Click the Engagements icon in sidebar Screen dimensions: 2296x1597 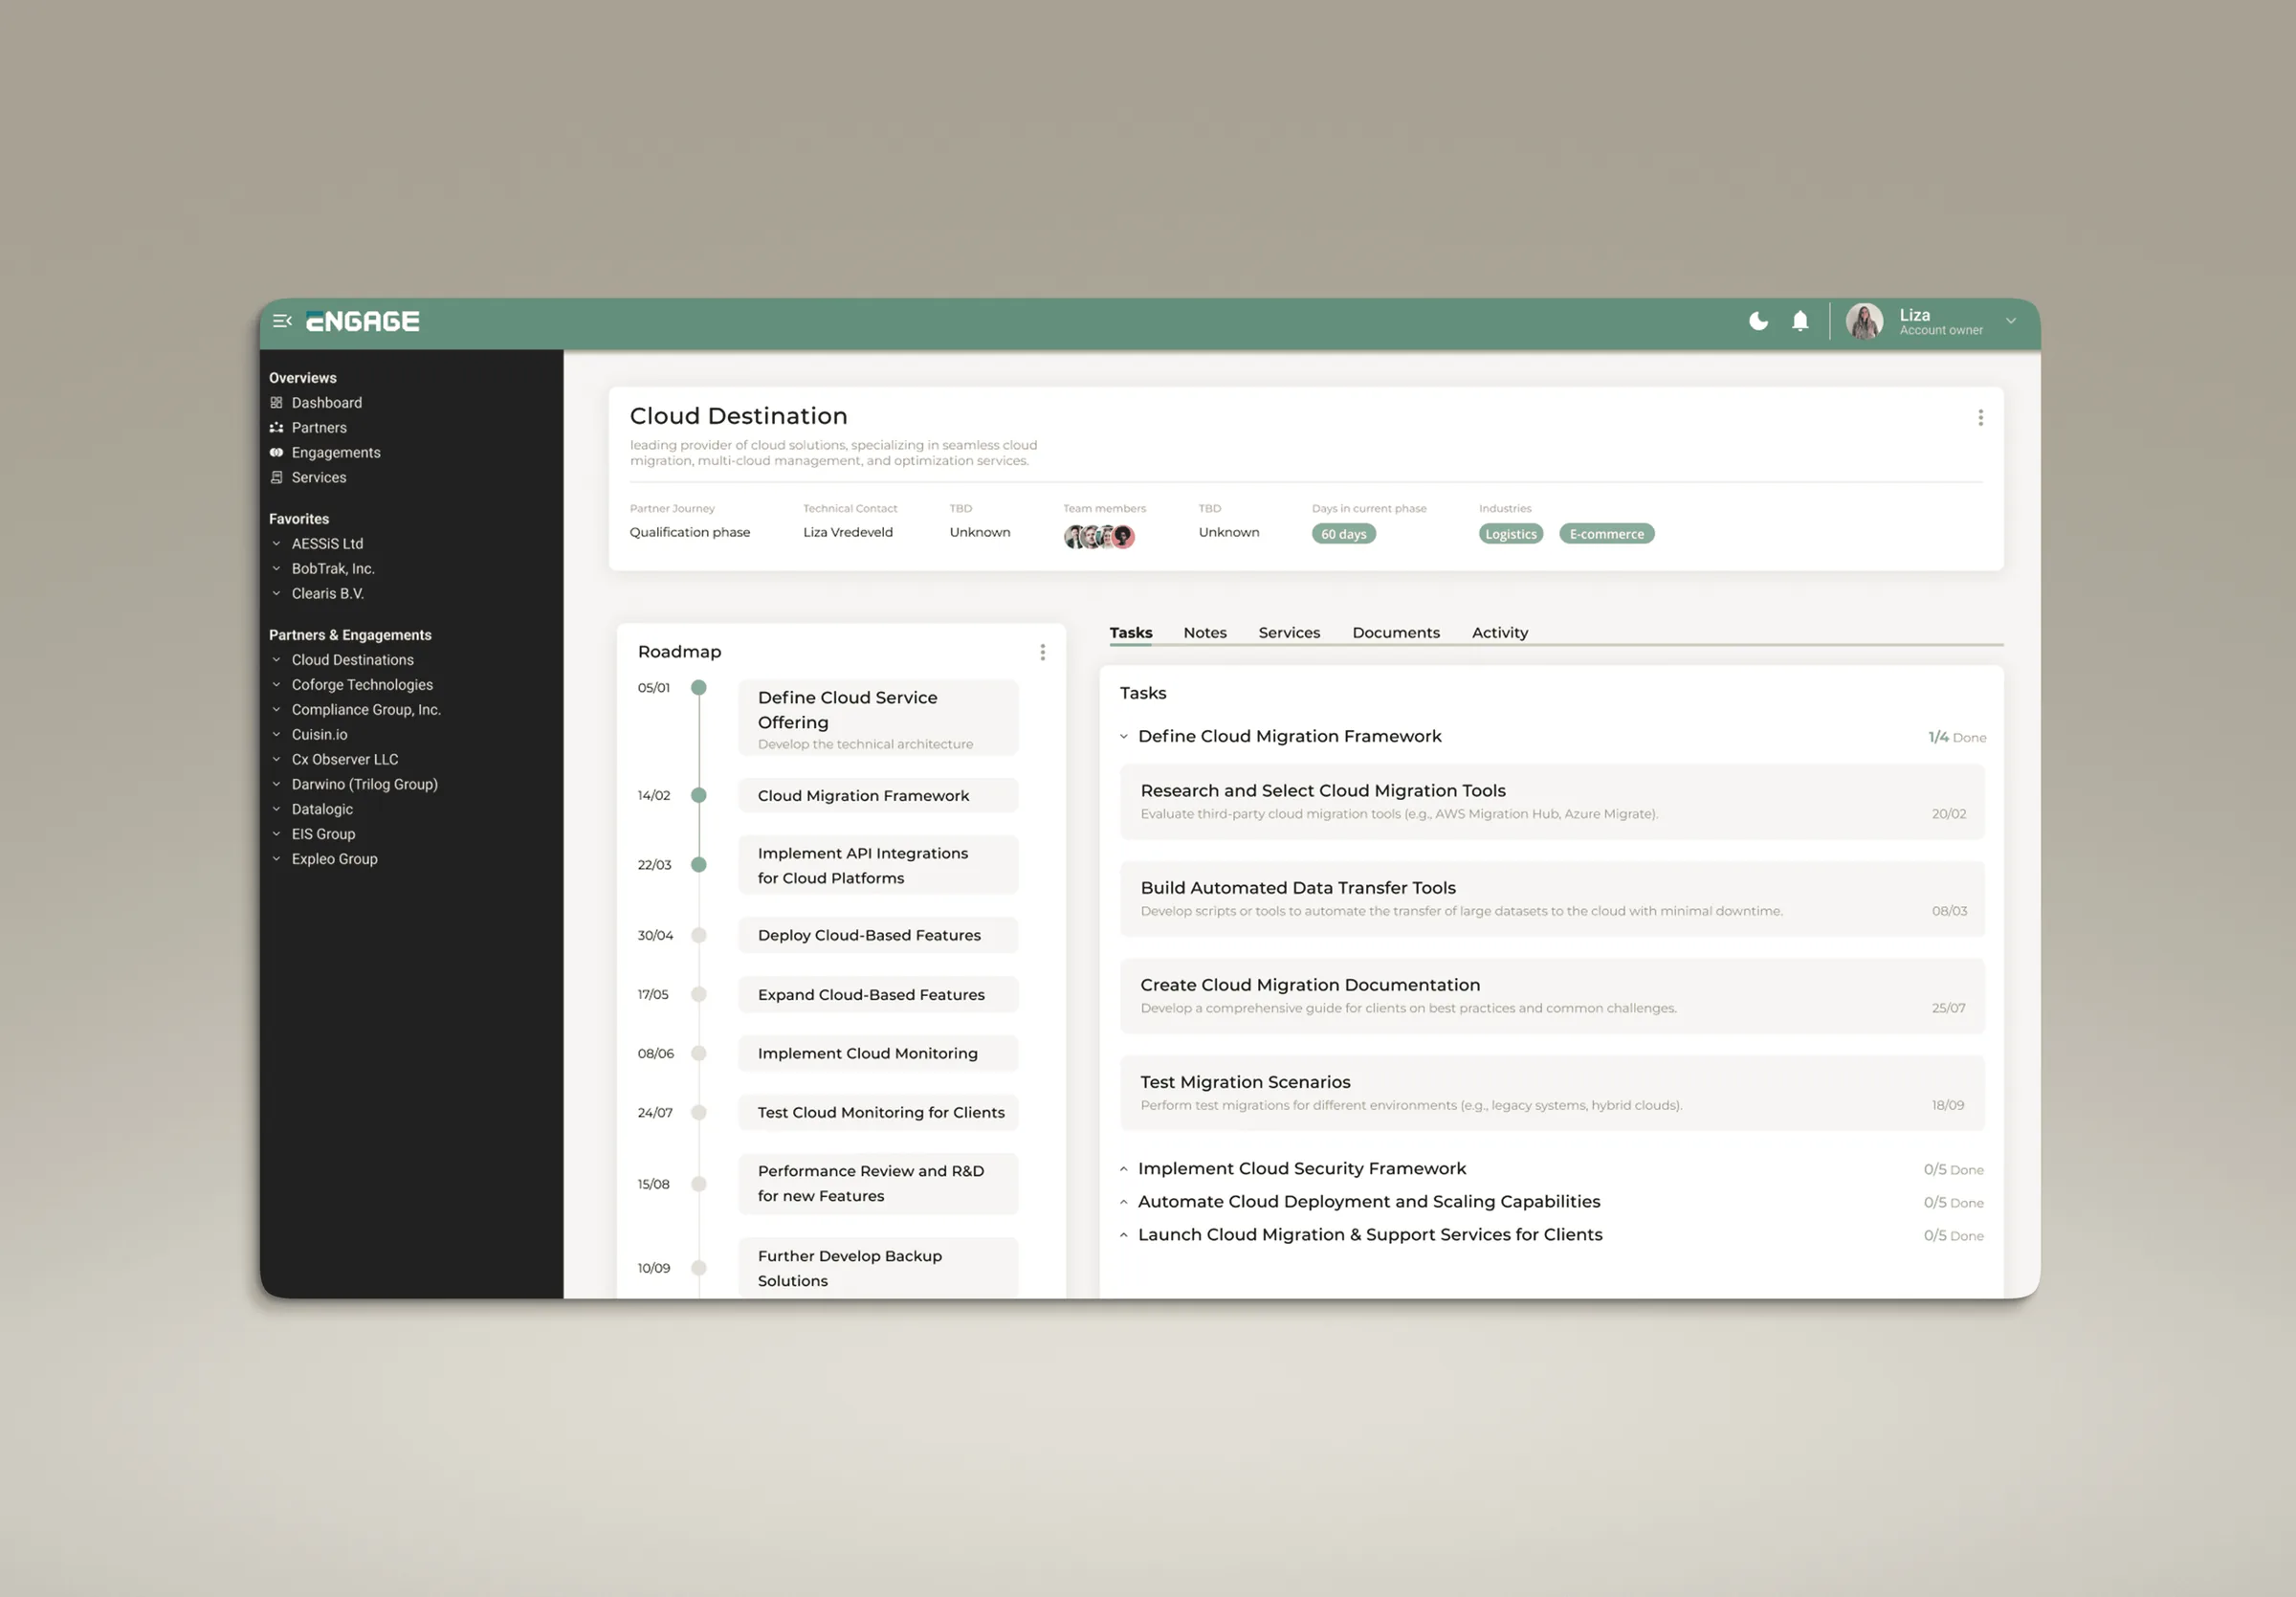click(x=277, y=453)
